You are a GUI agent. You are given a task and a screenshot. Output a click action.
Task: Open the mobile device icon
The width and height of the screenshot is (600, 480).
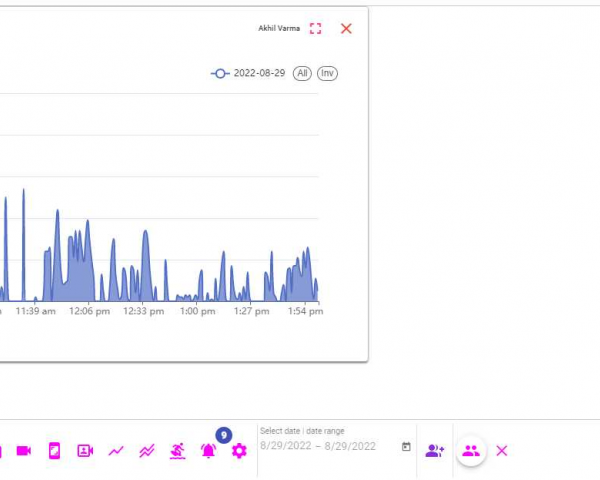pyautogui.click(x=54, y=451)
